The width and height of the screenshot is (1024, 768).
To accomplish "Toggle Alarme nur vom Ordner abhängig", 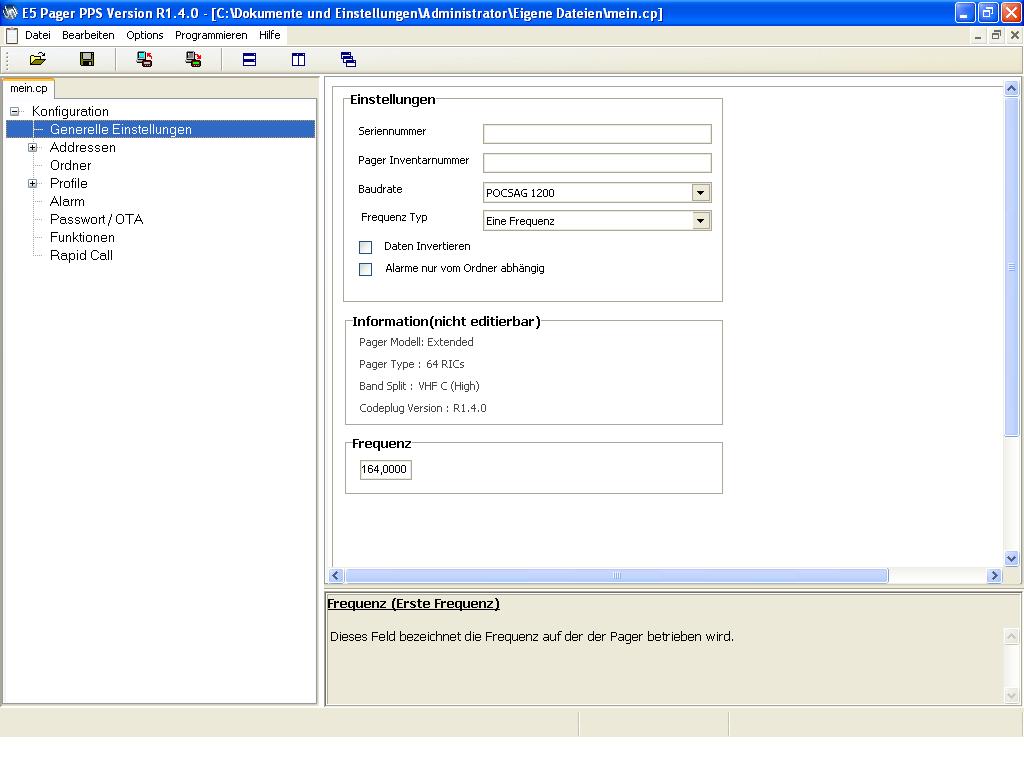I will (x=366, y=269).
